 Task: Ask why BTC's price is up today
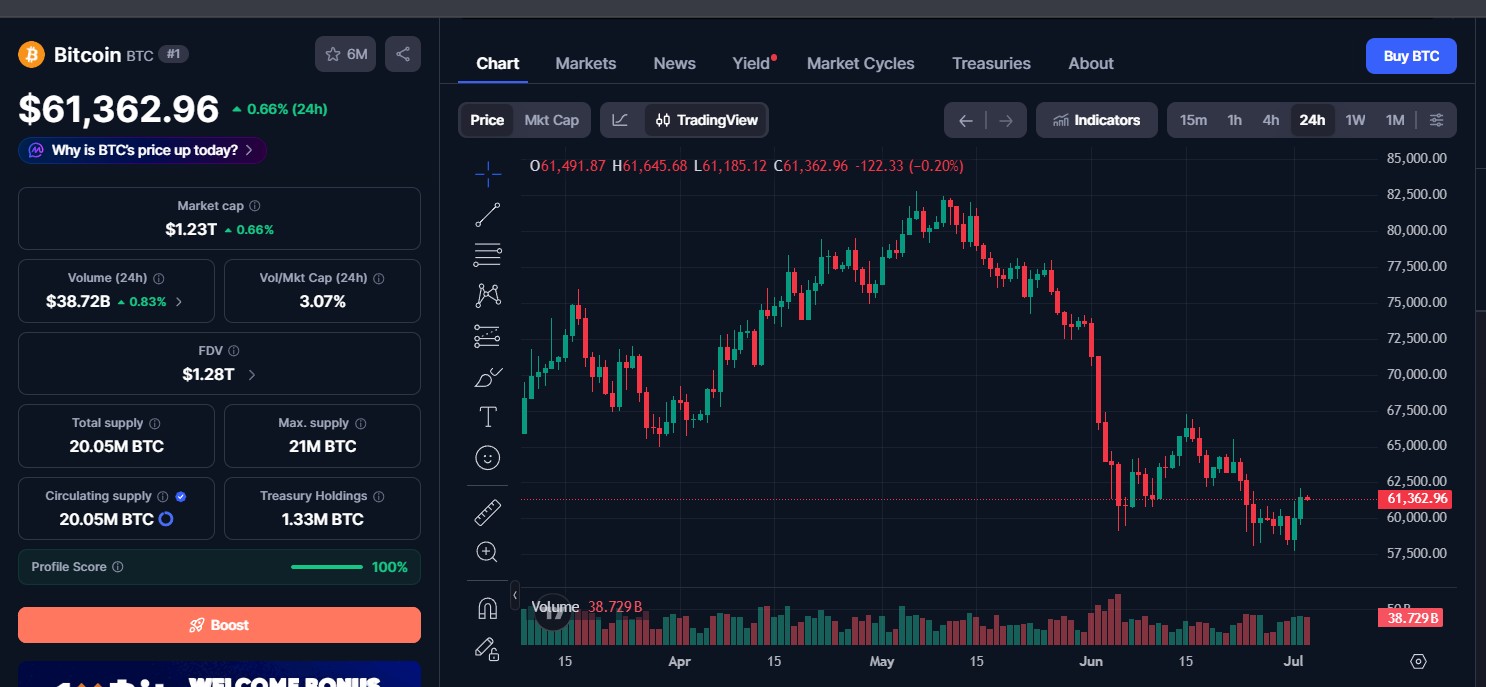coord(142,150)
